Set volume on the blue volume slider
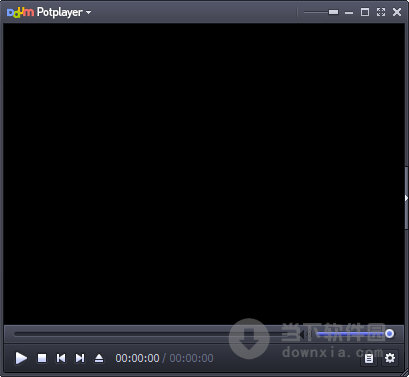The height and width of the screenshot is (377, 409). (x=355, y=334)
